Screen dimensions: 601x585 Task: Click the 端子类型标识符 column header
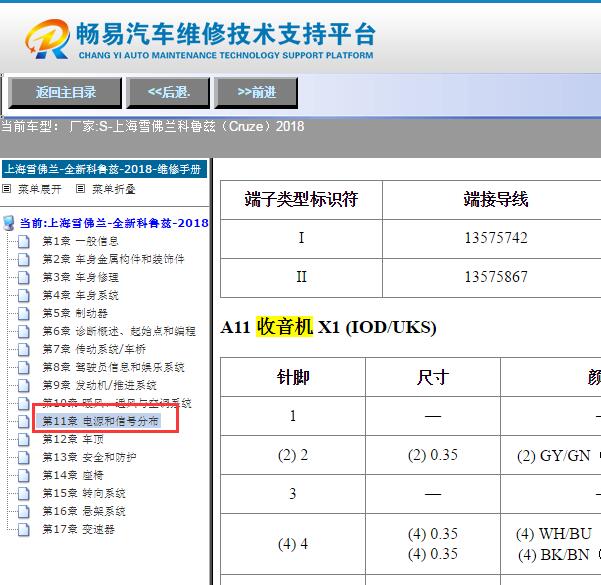pos(301,199)
